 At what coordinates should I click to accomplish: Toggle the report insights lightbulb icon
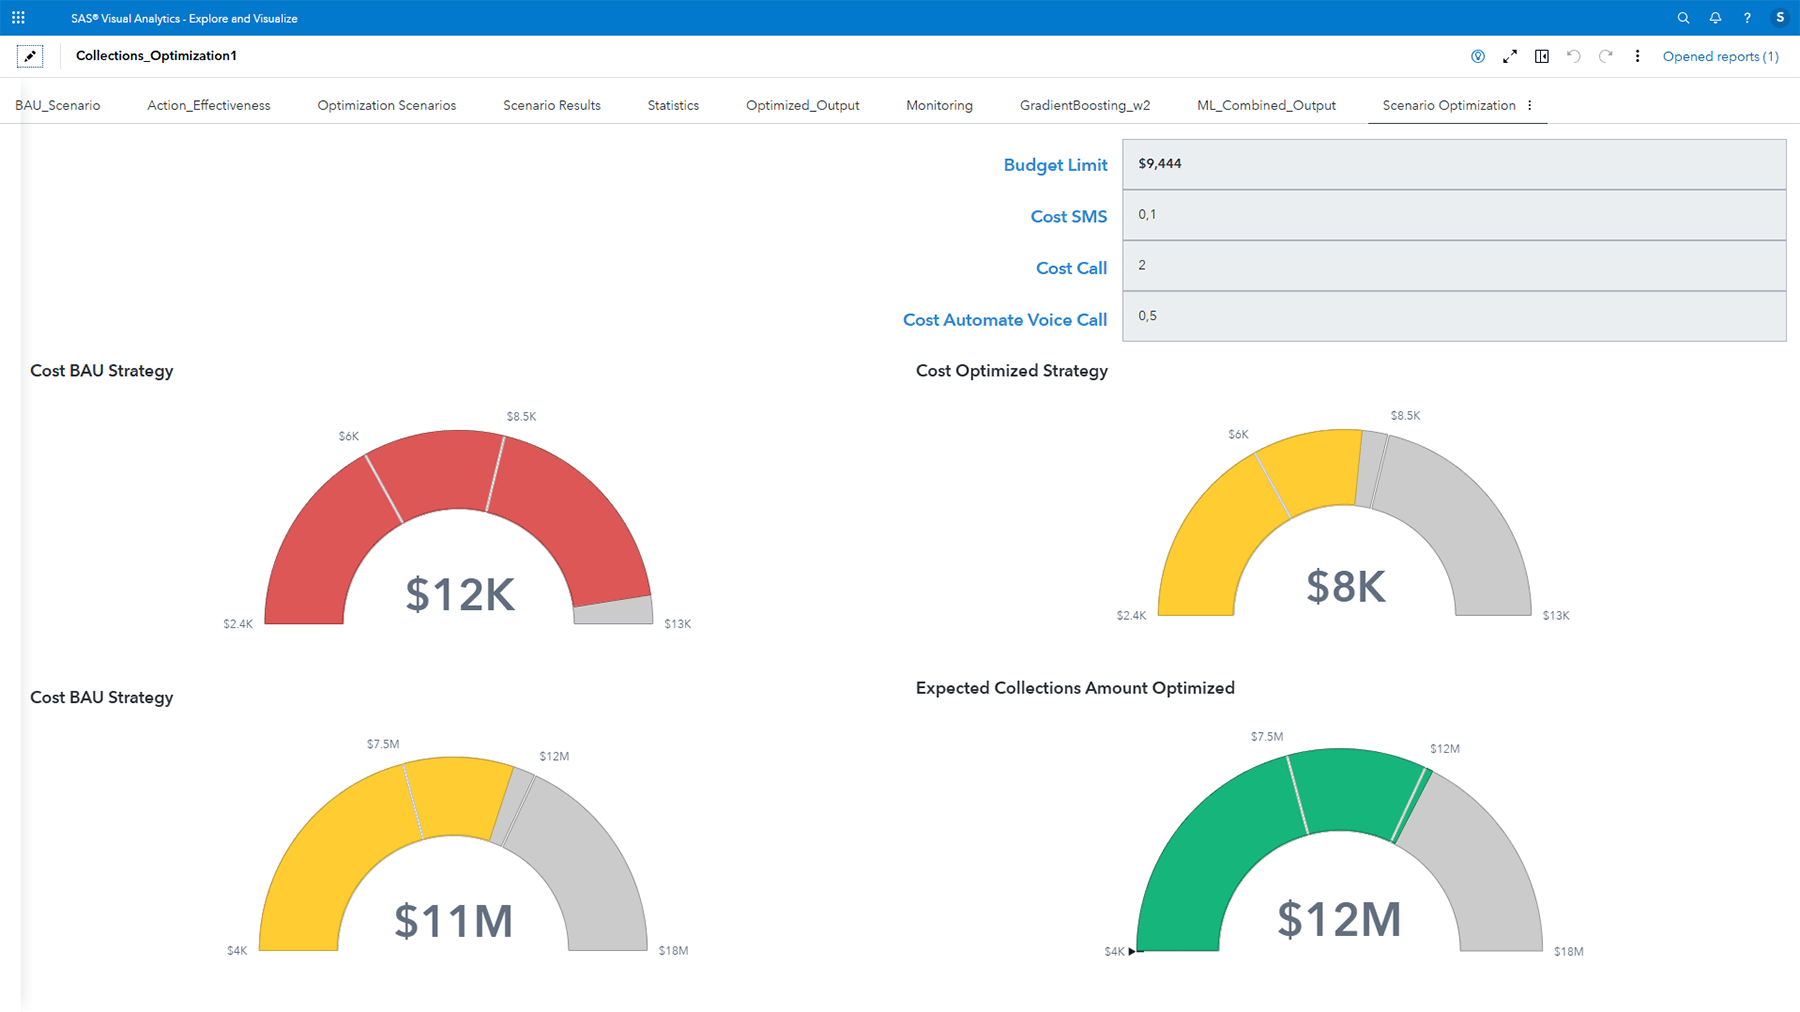1477,56
